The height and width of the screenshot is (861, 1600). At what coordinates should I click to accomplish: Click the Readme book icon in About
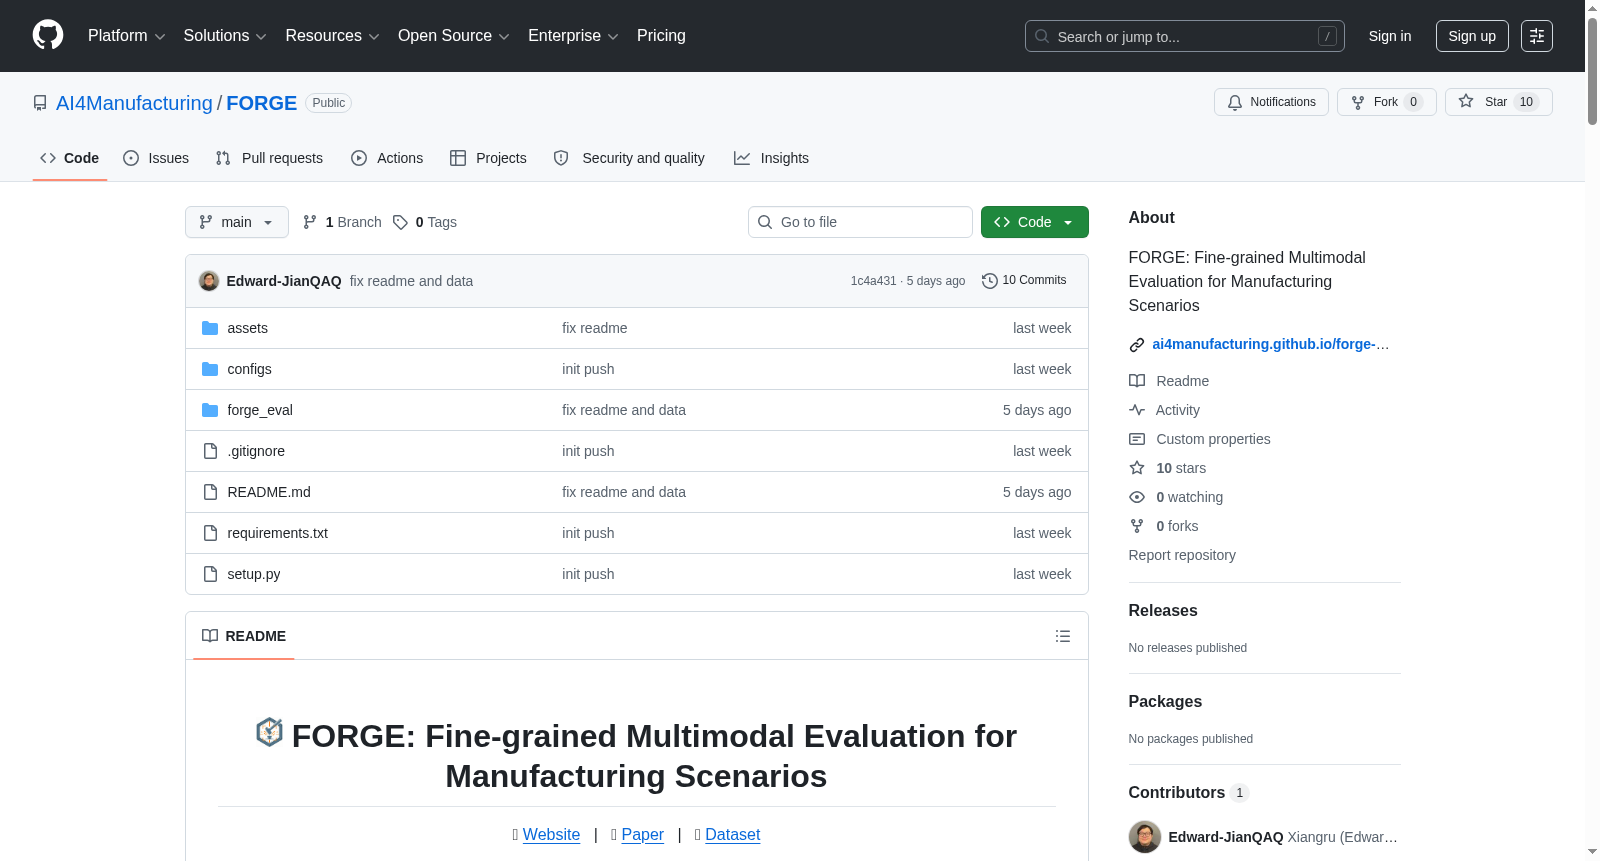pyautogui.click(x=1137, y=381)
